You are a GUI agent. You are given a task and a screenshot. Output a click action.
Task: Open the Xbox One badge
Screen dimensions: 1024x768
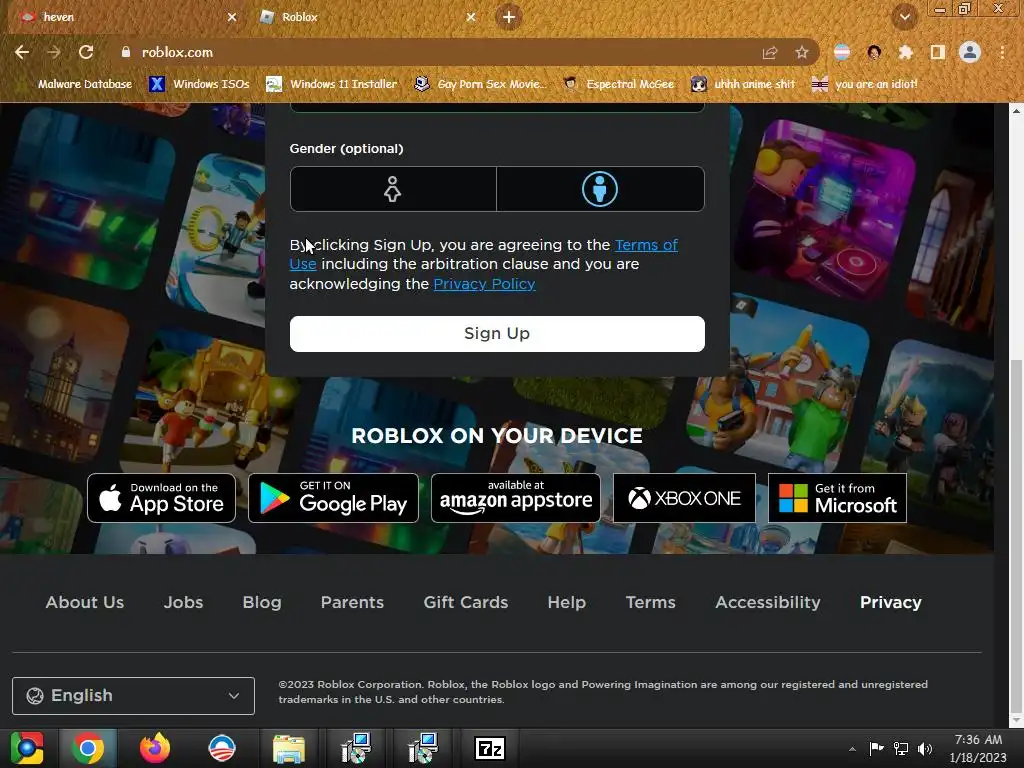684,498
